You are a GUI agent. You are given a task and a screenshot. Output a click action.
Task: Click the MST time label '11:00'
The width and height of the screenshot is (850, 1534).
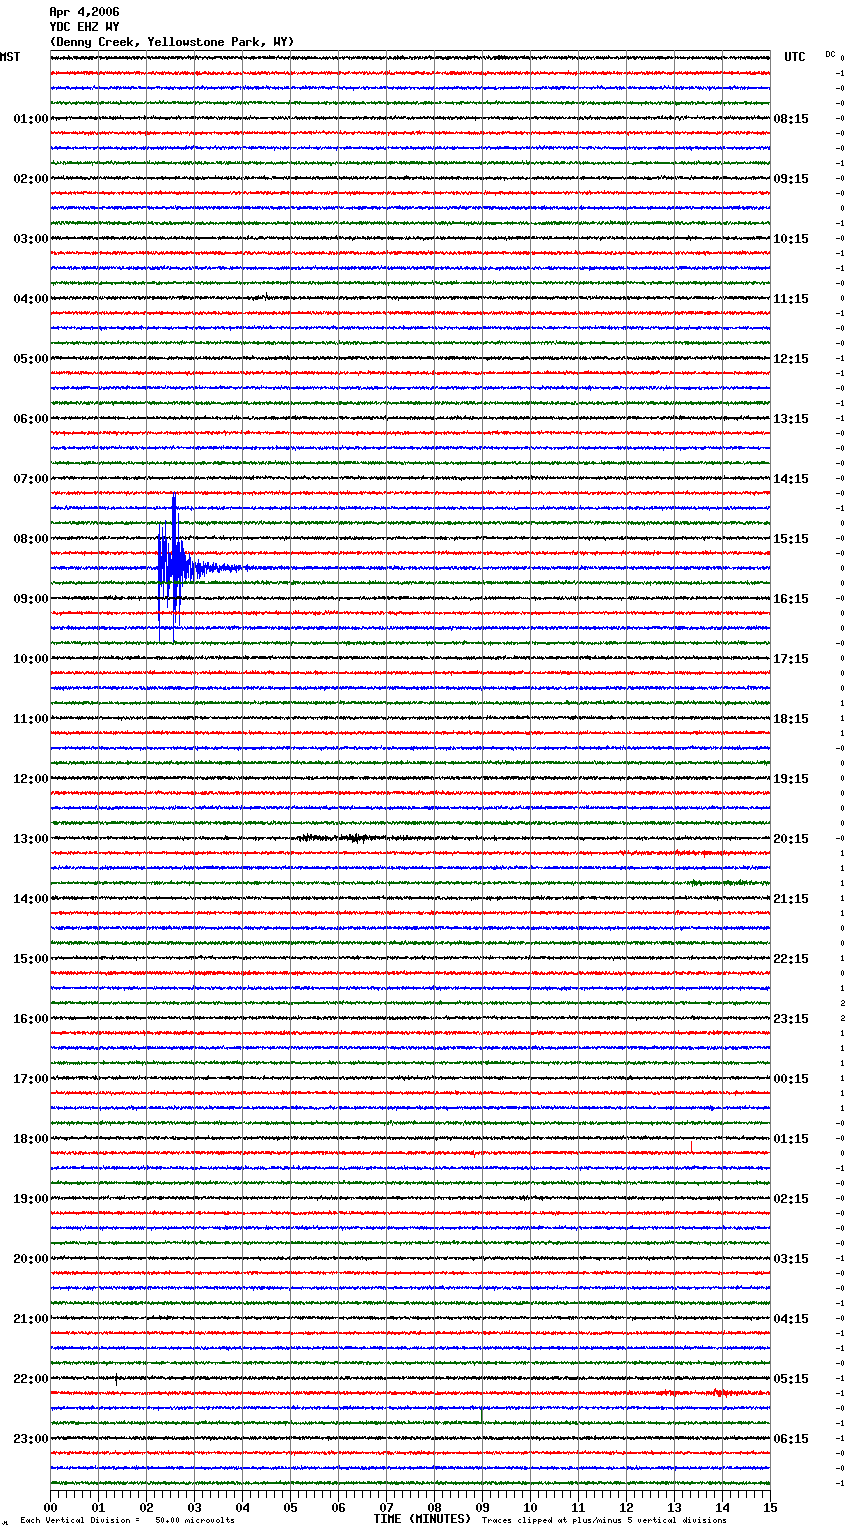(31, 719)
